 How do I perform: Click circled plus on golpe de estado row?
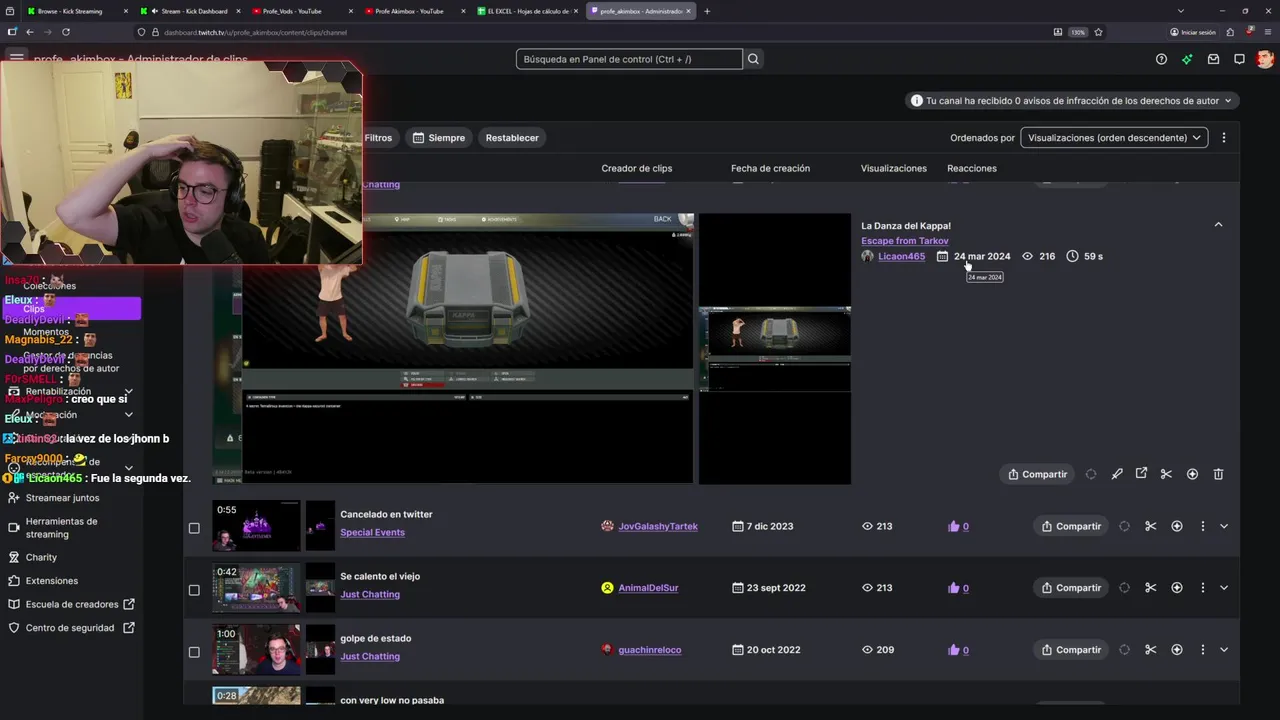pyautogui.click(x=1177, y=650)
